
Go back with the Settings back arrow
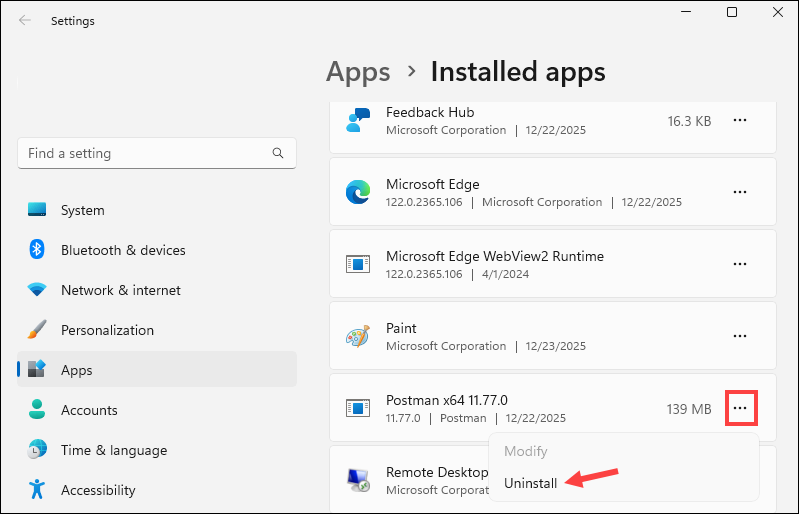(24, 20)
